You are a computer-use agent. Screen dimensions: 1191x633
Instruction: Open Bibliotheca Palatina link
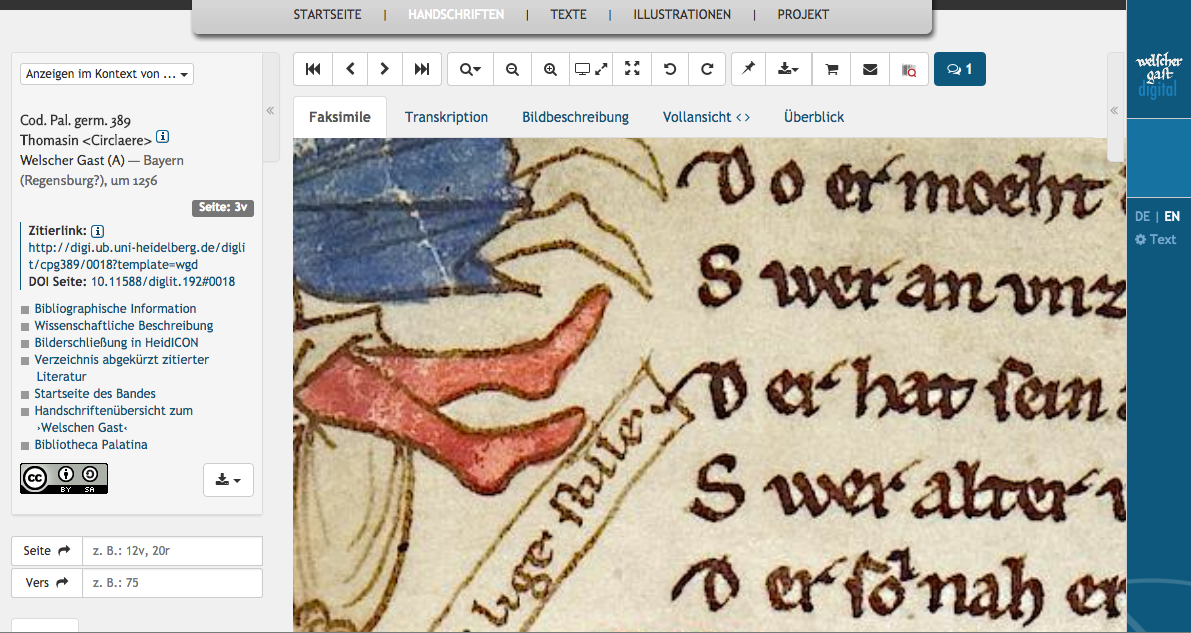90,445
